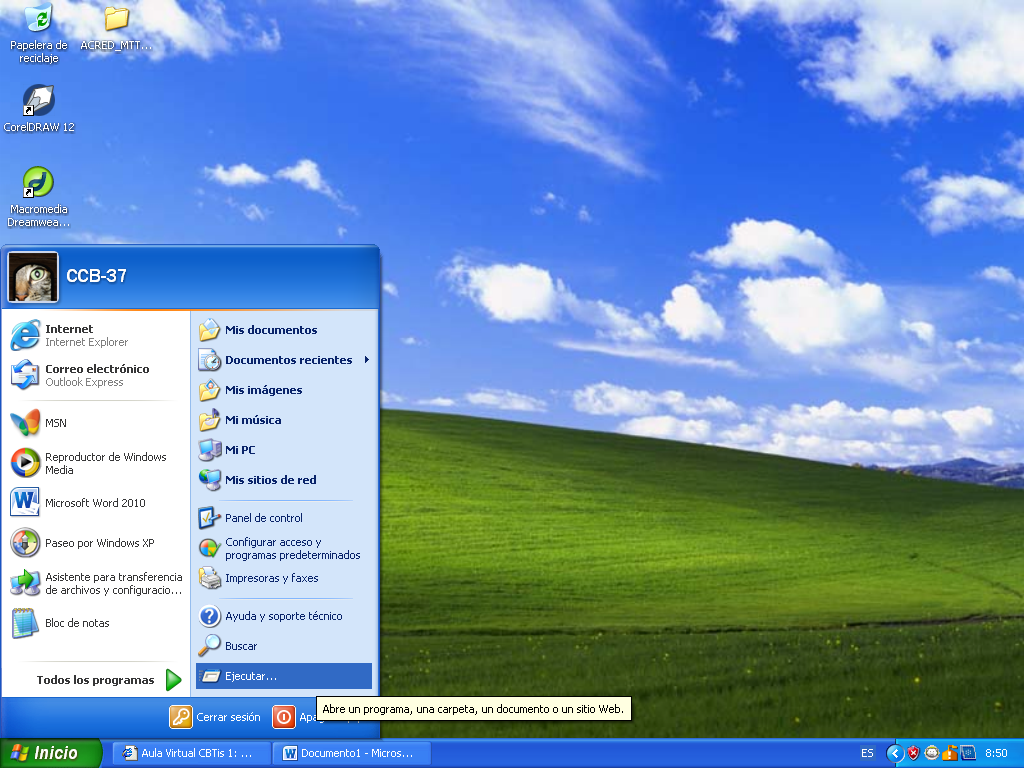Select the CorelDRAW 12 desktop shortcut
Image resolution: width=1024 pixels, height=768 pixels.
39,109
